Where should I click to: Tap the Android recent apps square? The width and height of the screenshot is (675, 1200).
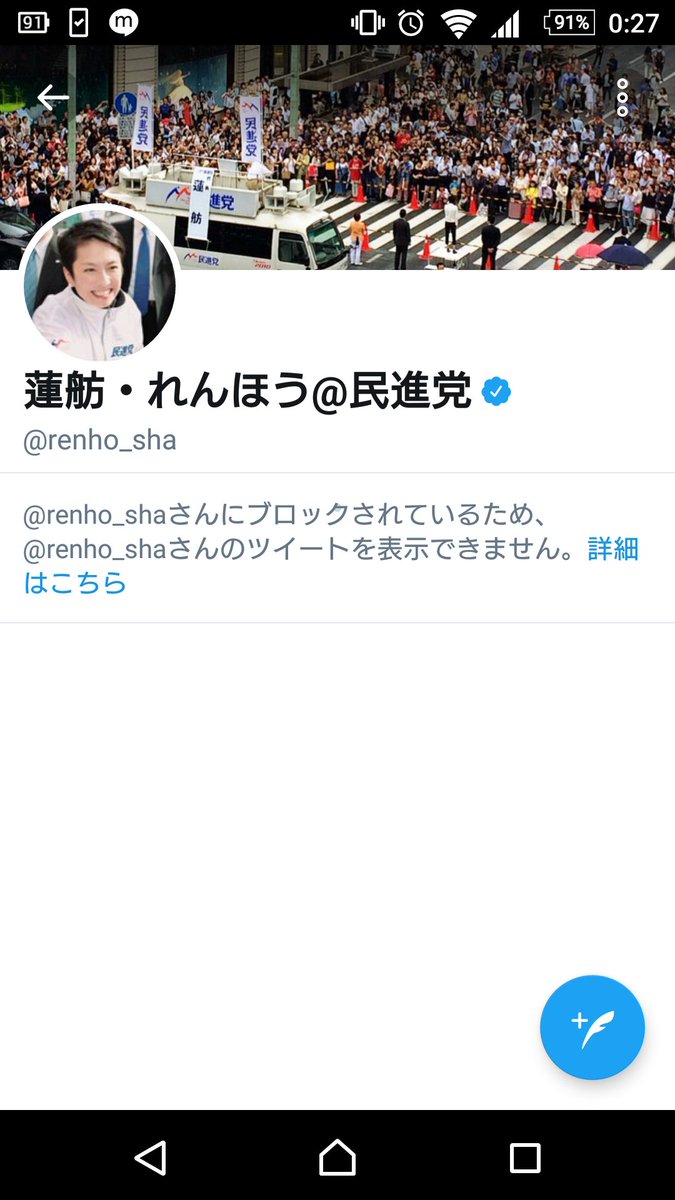(525, 1157)
